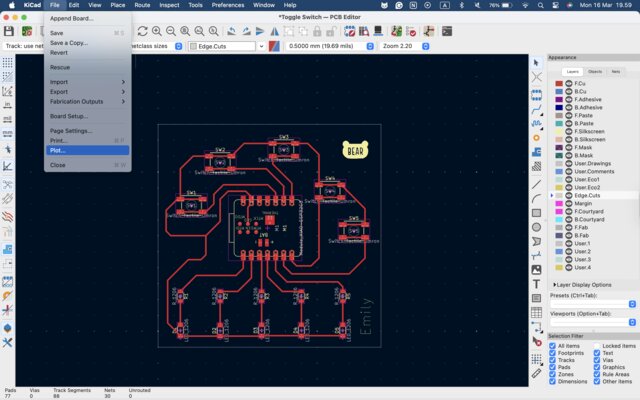Open the Inspect menu
Viewport: 640px width, 400px height.
click(169, 5)
